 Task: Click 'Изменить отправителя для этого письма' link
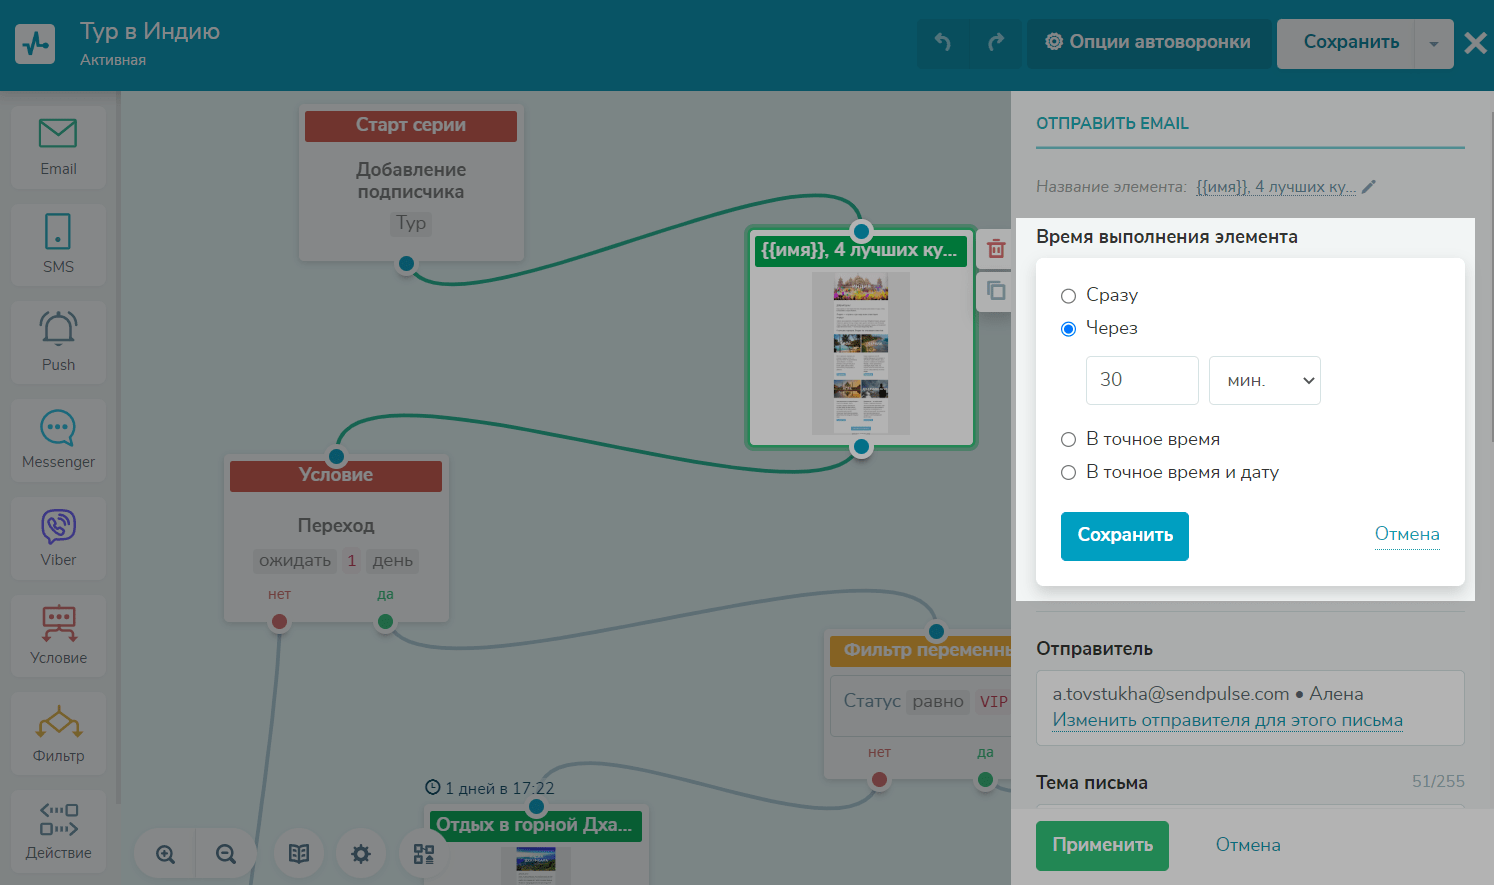click(1227, 721)
